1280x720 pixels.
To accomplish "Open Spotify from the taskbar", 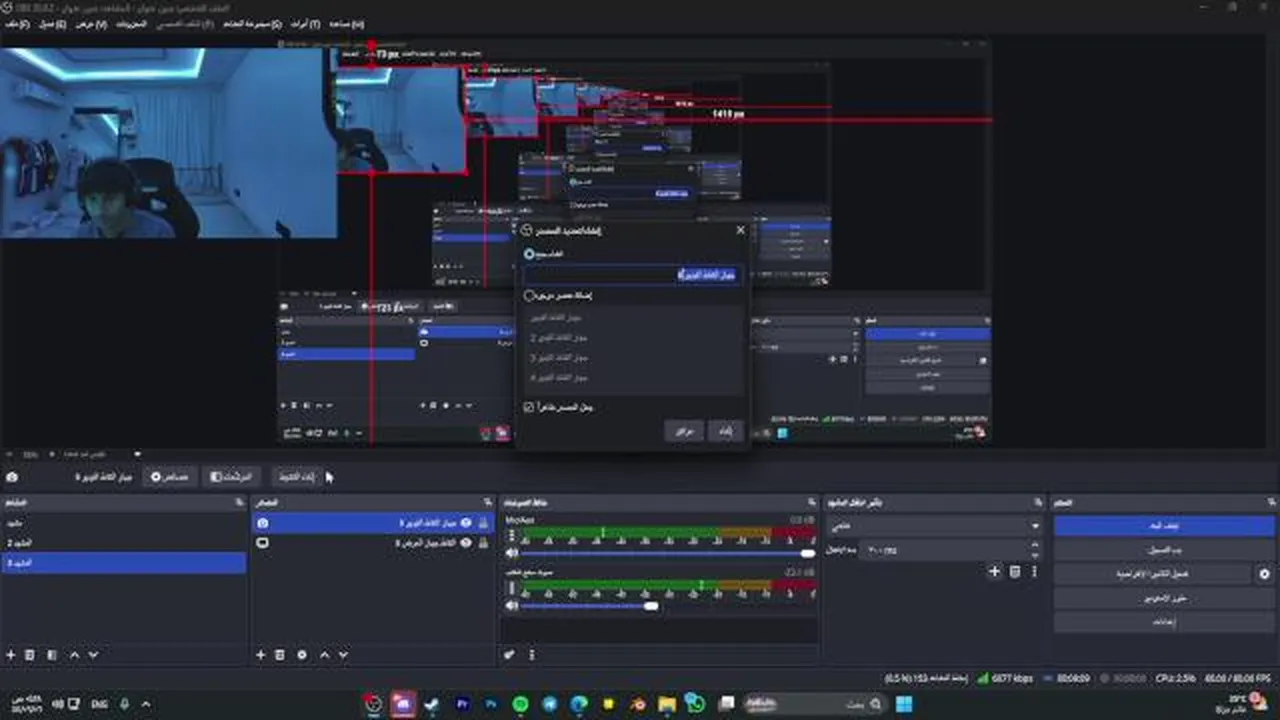I will [520, 704].
